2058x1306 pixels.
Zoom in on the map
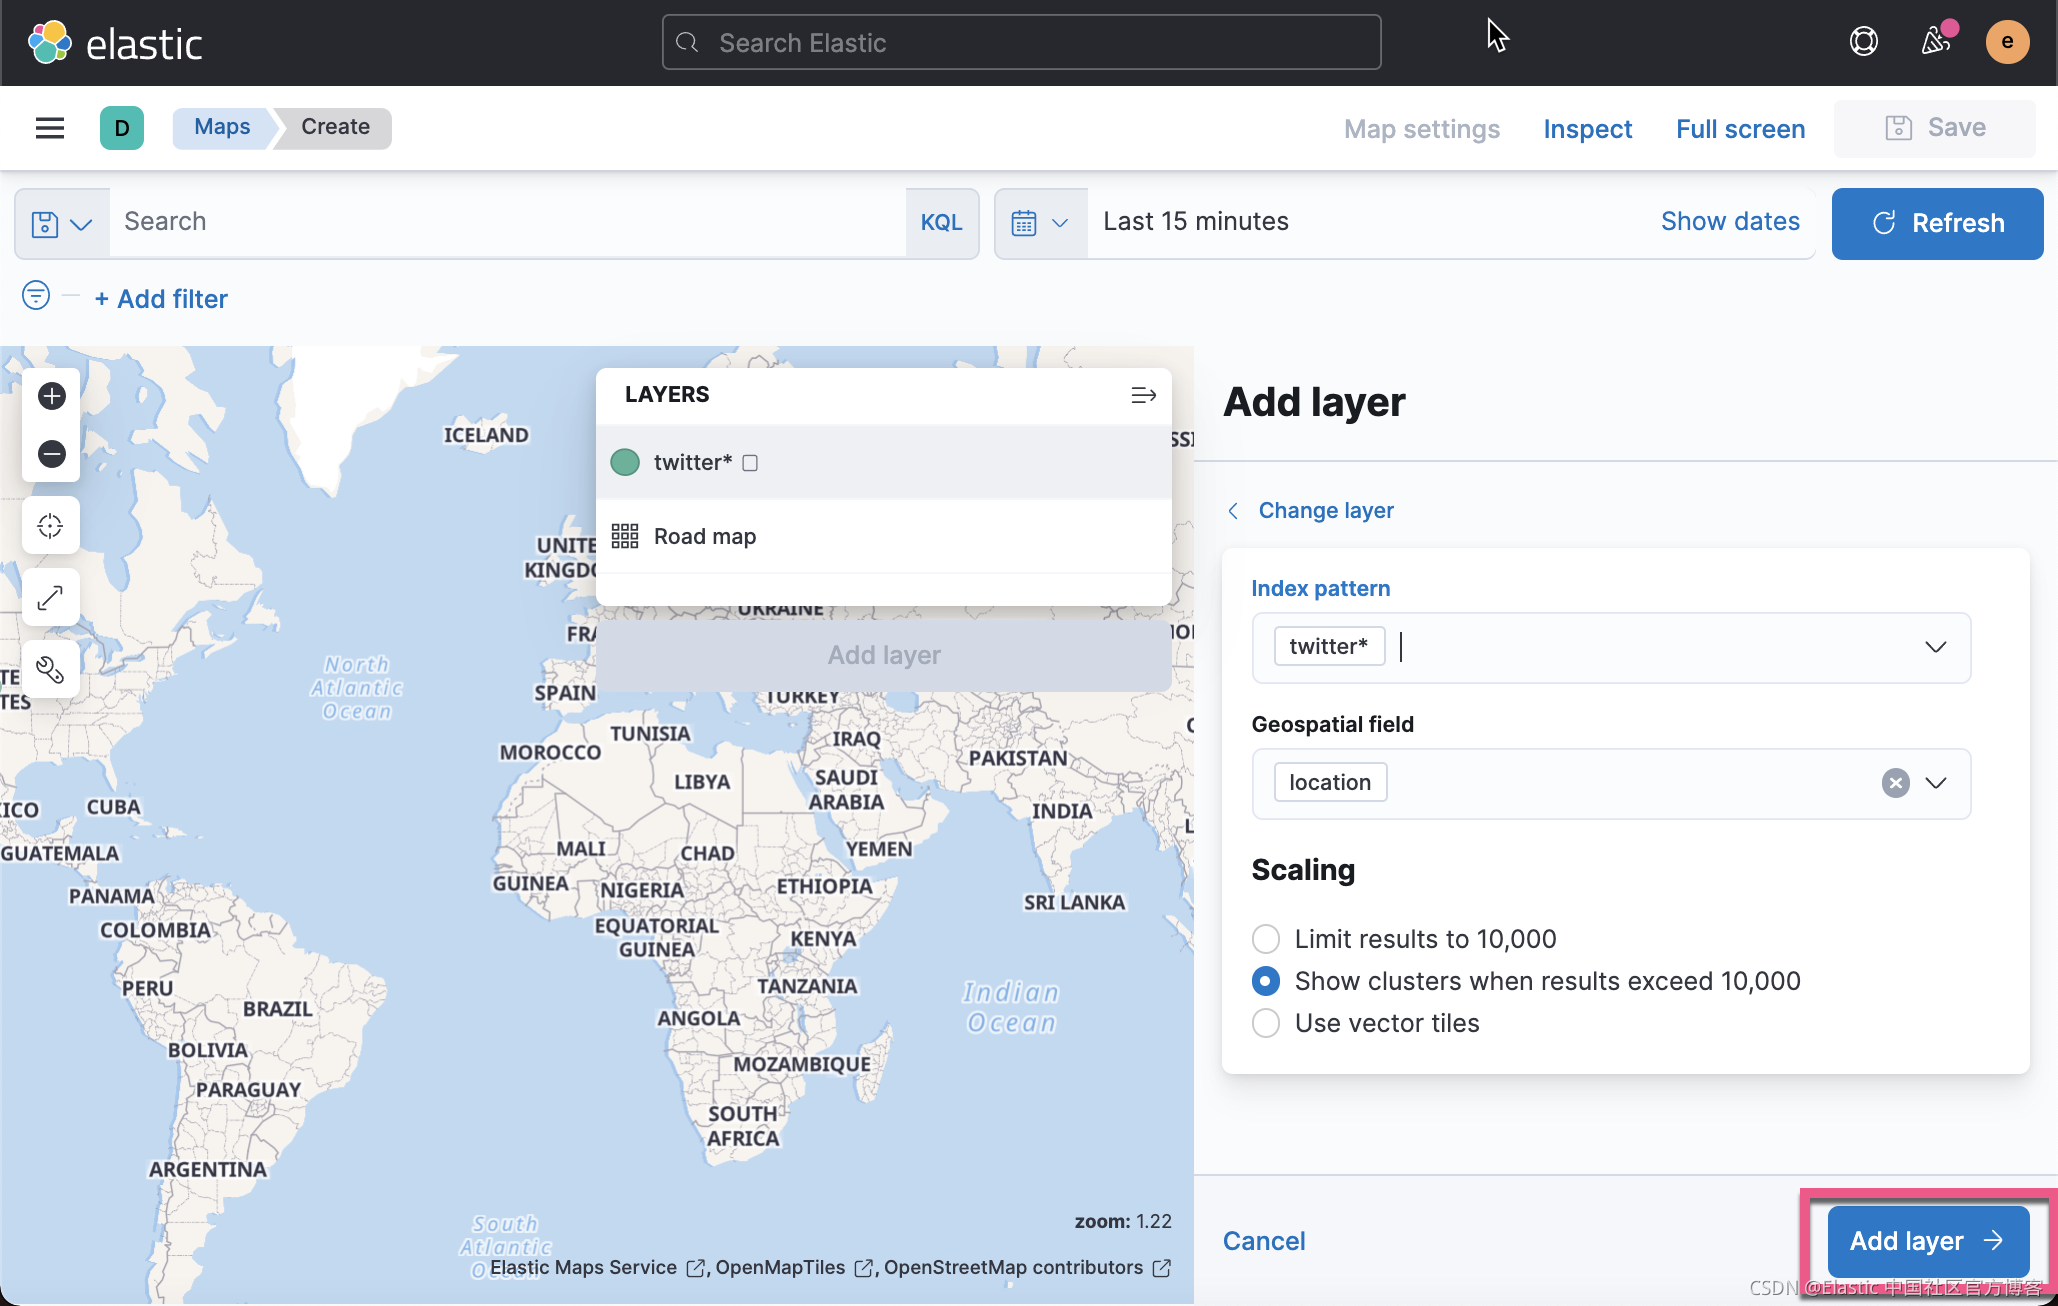[52, 396]
